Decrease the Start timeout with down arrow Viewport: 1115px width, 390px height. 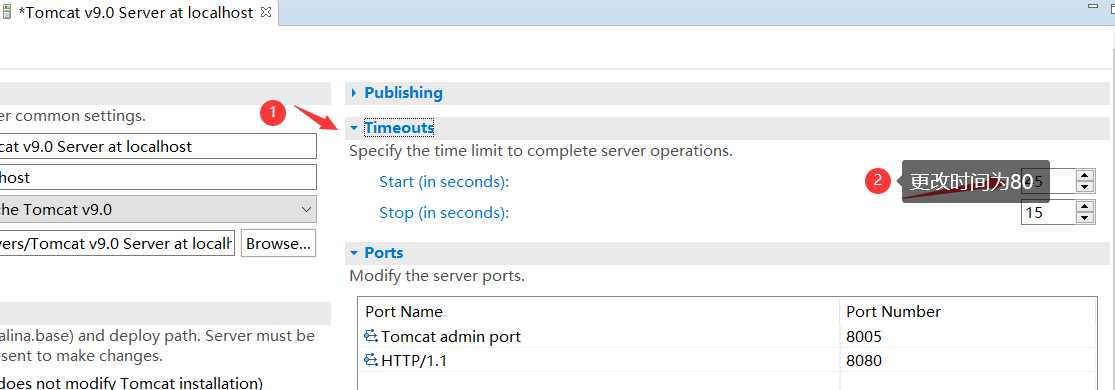point(1085,186)
